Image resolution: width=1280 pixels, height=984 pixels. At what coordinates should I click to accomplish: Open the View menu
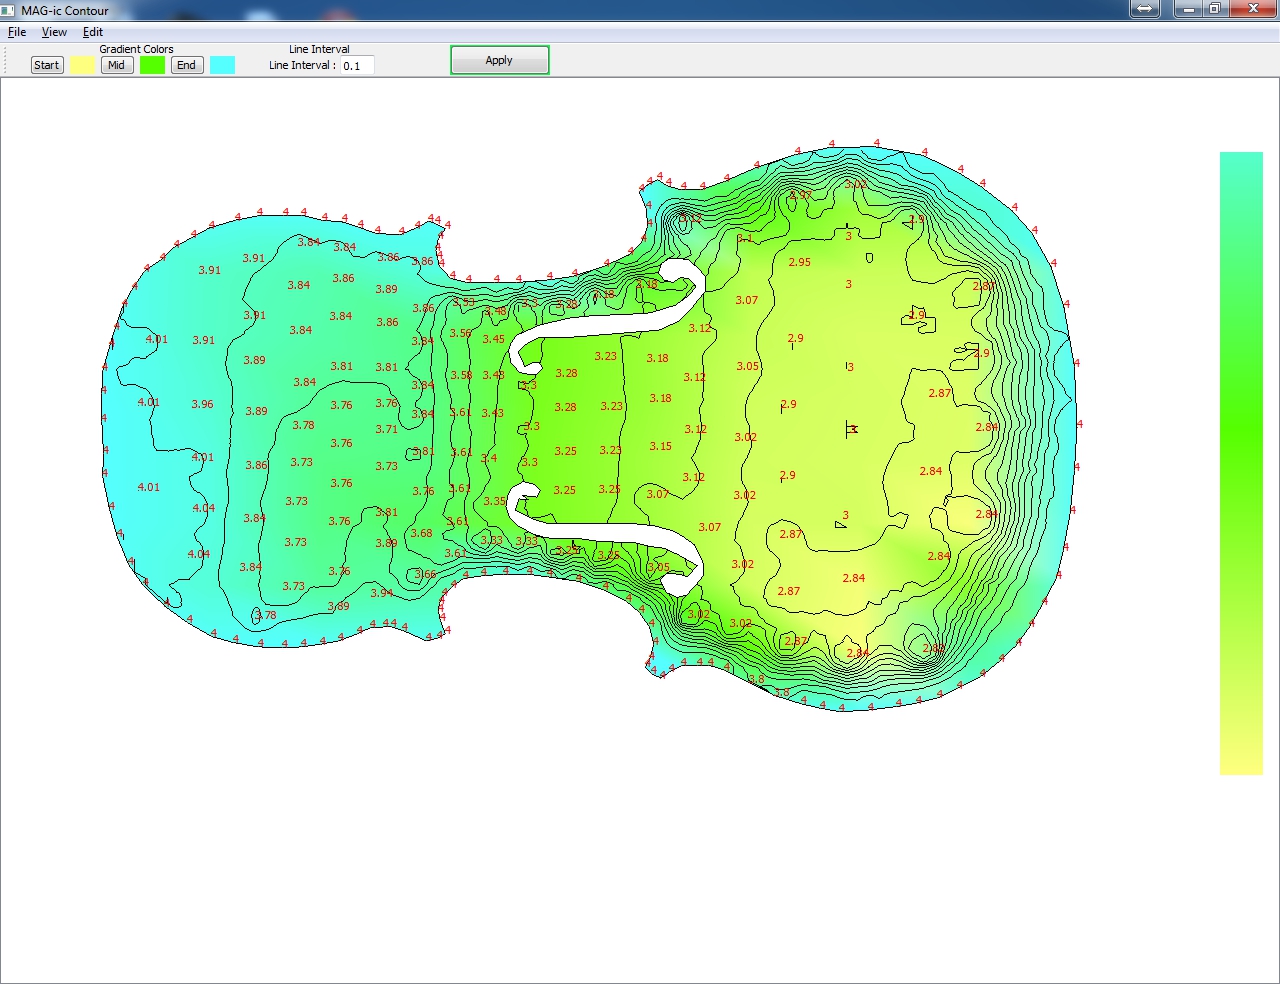pyautogui.click(x=54, y=32)
